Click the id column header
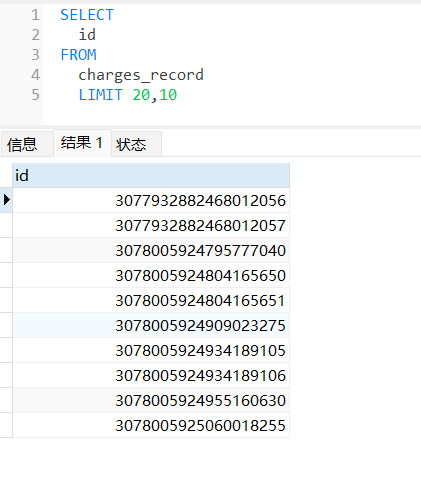 [151, 175]
